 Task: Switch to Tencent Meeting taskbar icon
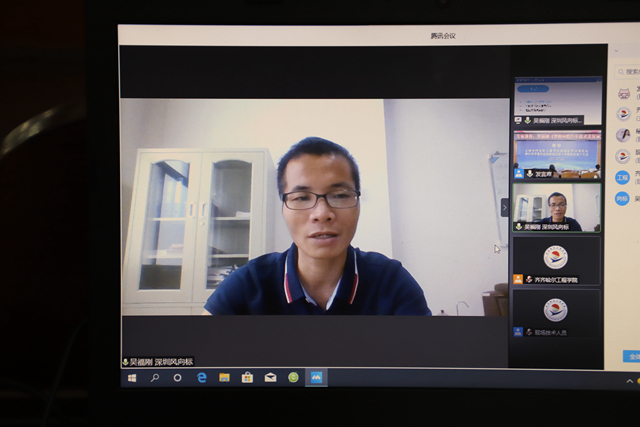316,378
